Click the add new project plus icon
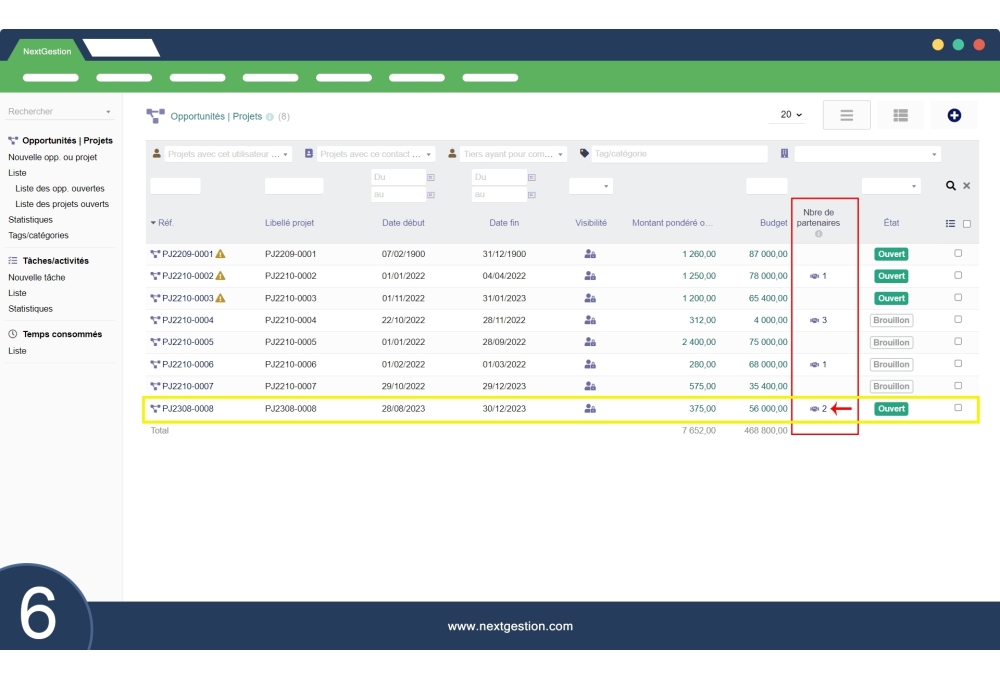This screenshot has width=1000, height=679. (954, 115)
